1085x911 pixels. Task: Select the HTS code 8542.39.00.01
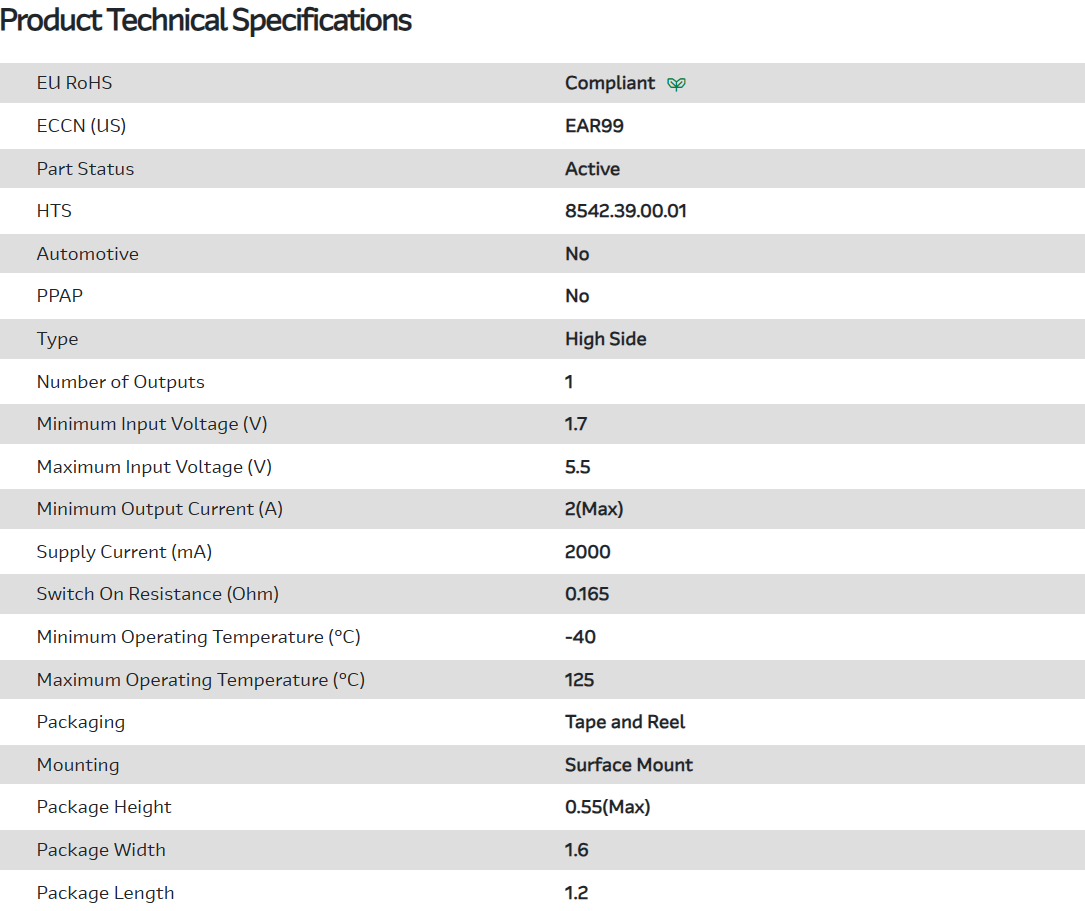(x=626, y=211)
